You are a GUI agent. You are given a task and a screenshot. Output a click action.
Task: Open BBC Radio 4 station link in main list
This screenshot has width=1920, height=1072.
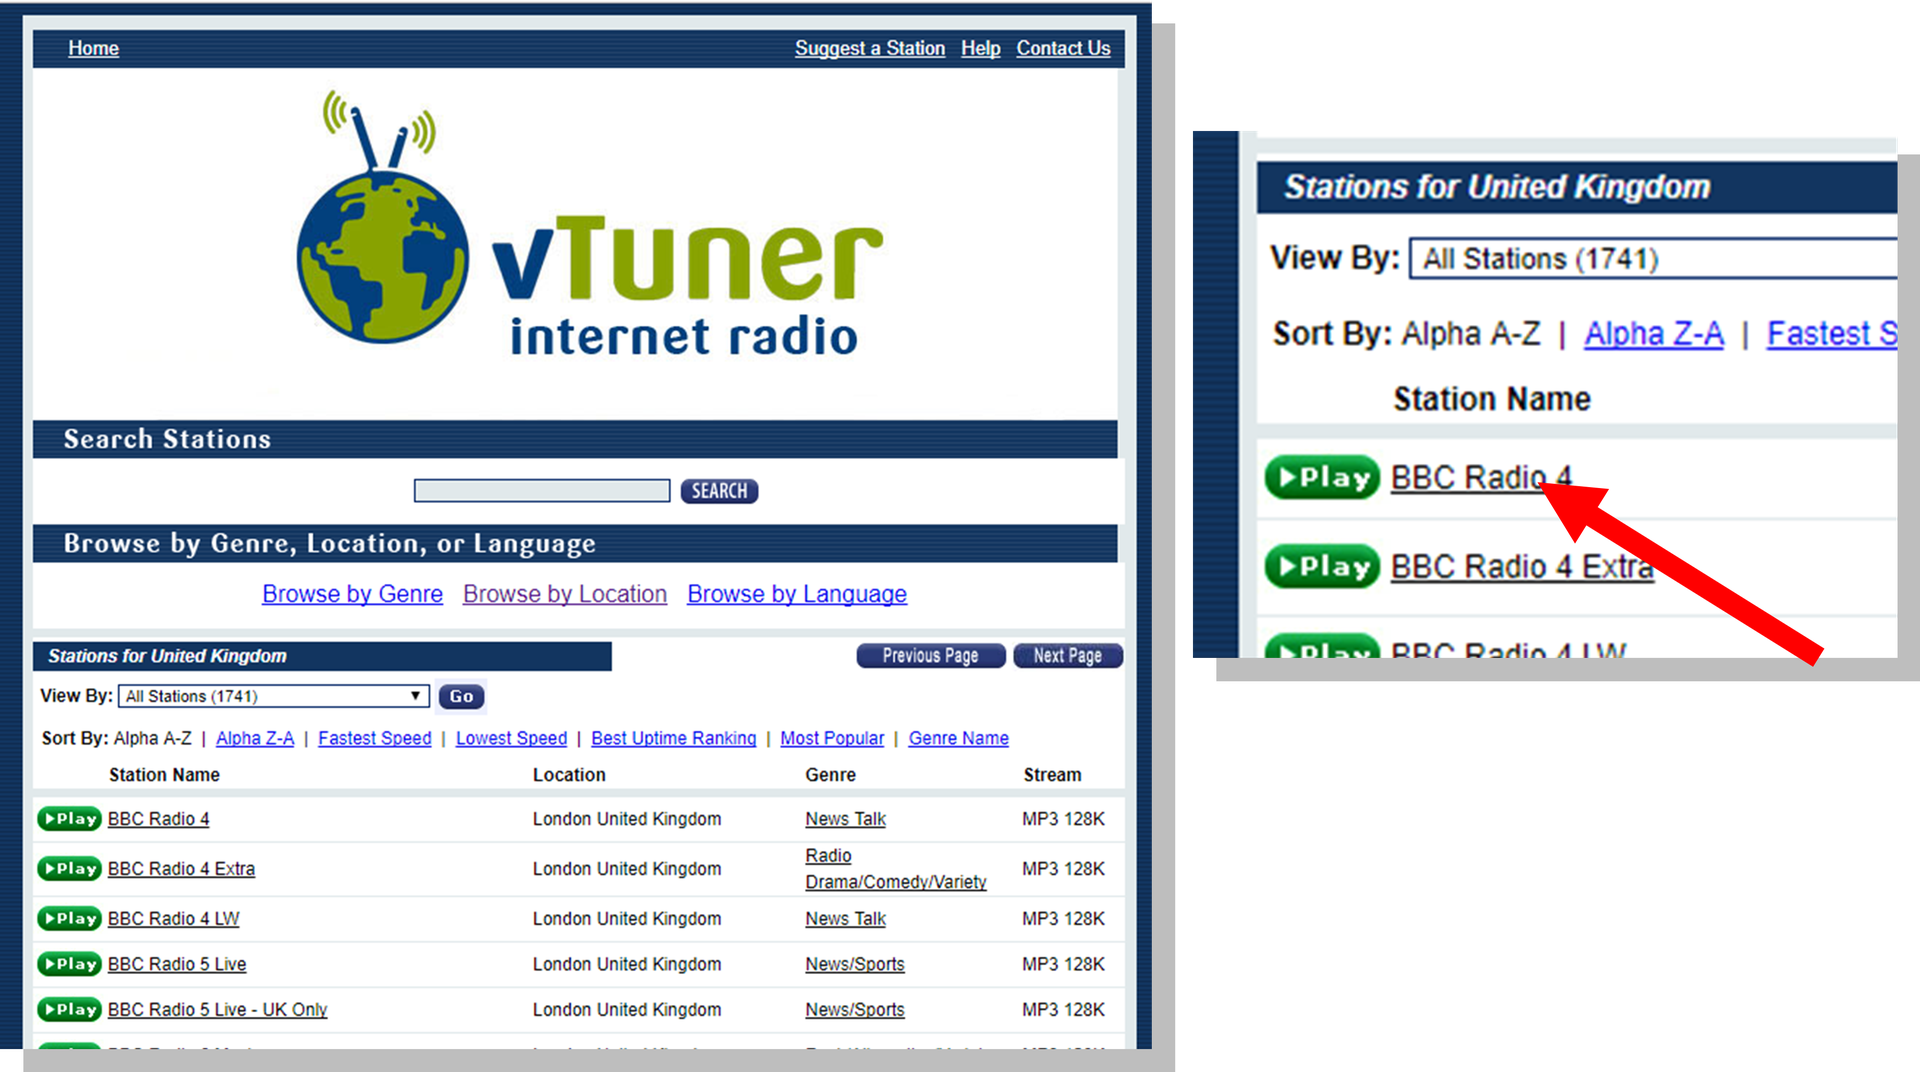(158, 819)
